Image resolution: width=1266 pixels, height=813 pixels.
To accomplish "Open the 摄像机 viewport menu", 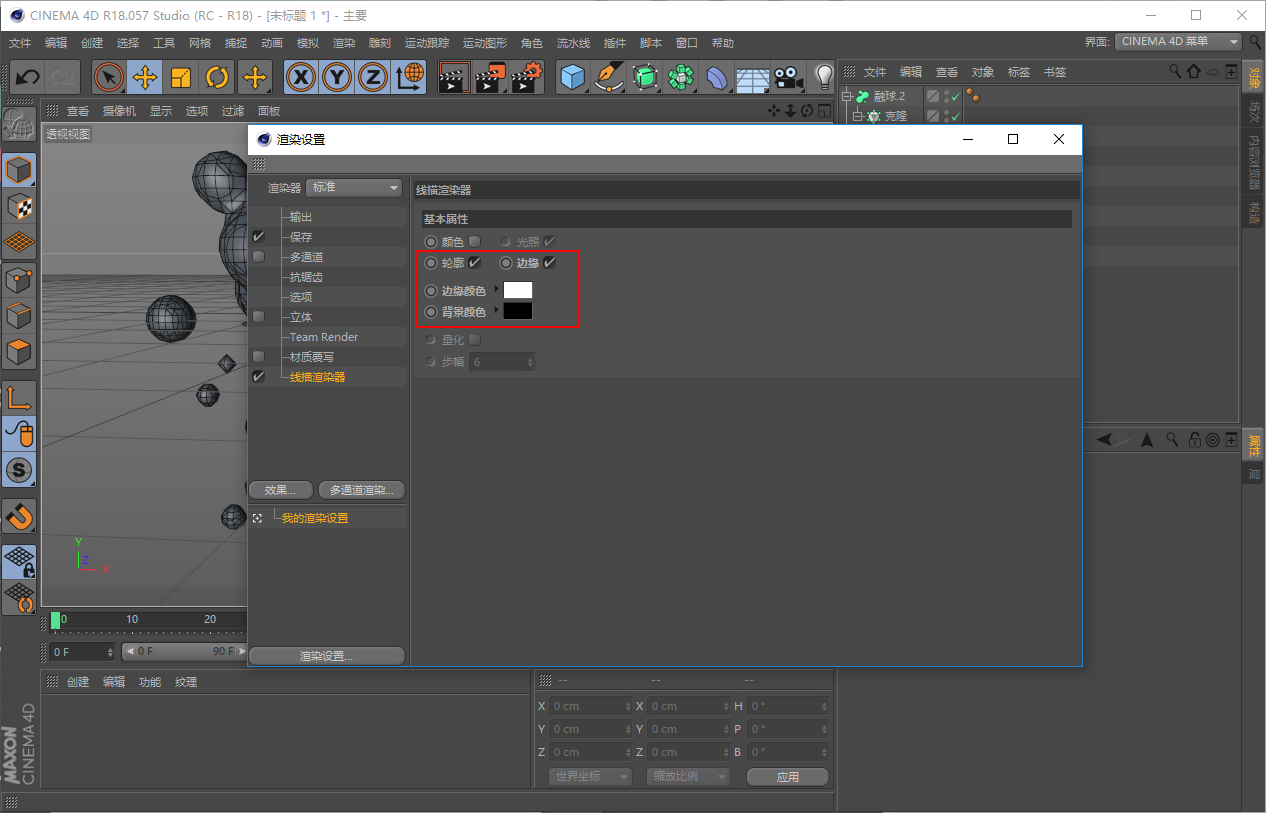I will pyautogui.click(x=119, y=111).
